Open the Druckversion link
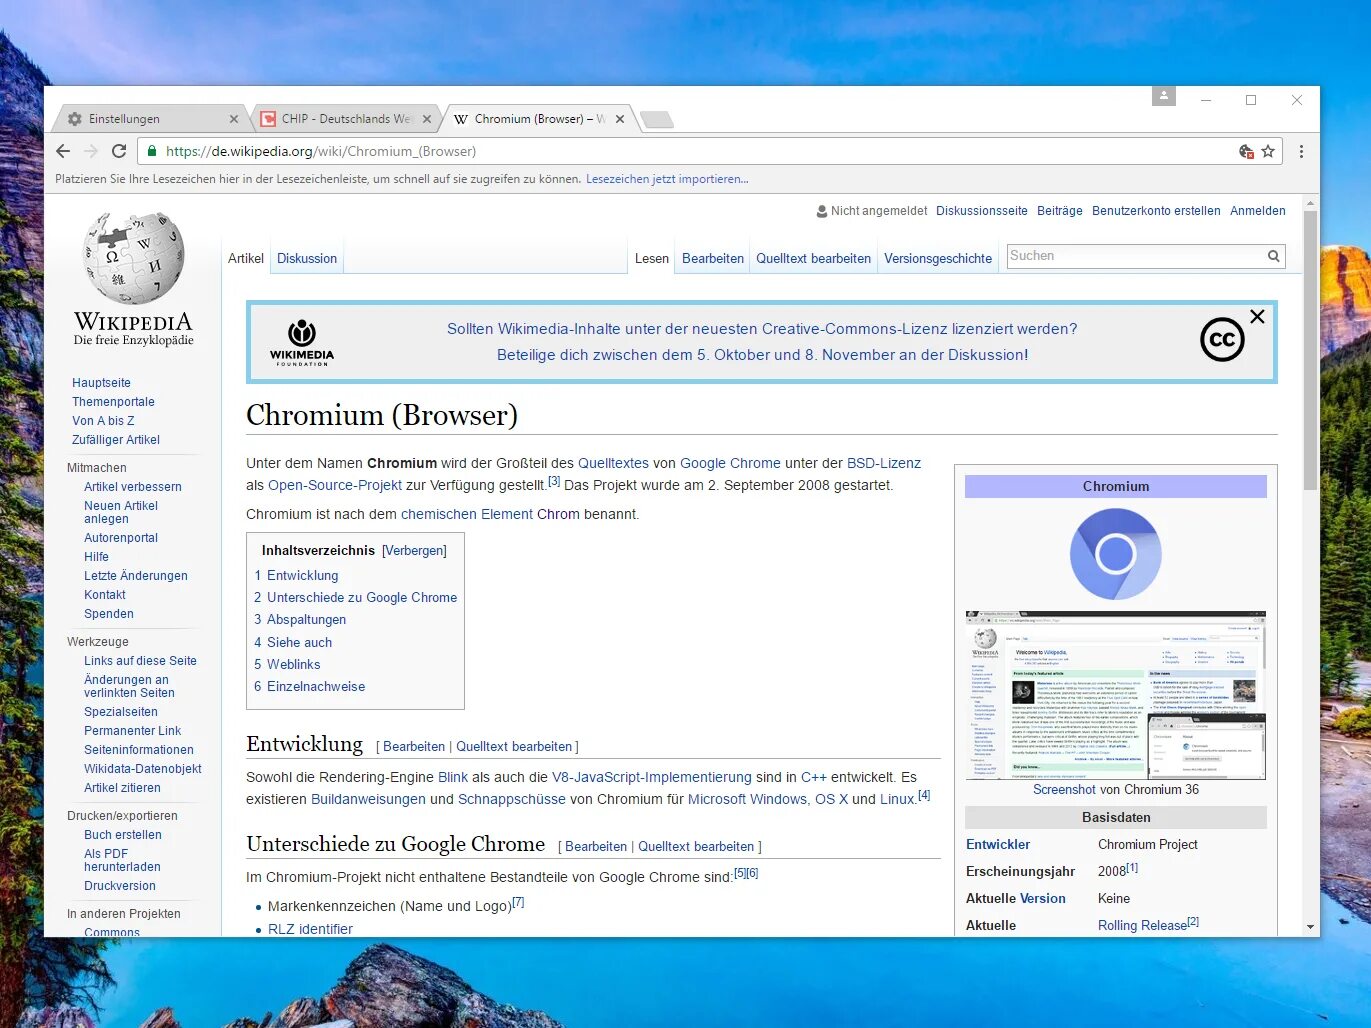 tap(120, 886)
